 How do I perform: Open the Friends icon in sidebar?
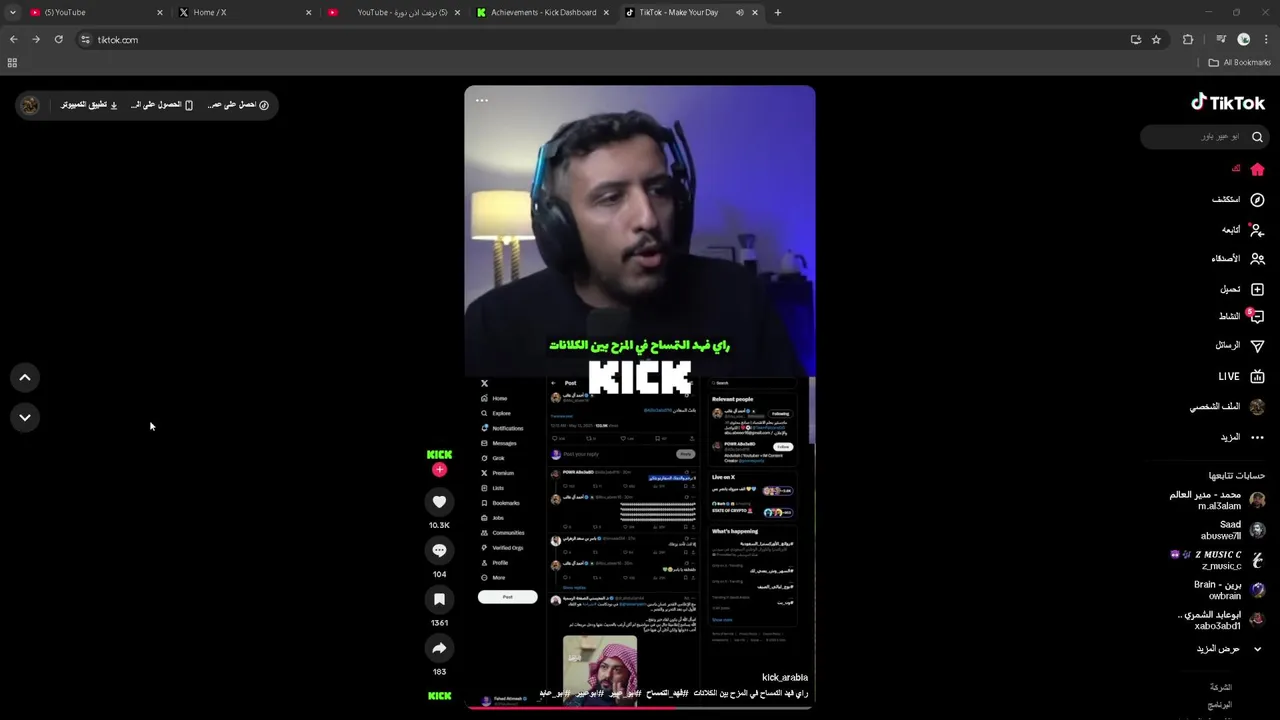pyautogui.click(x=1257, y=259)
